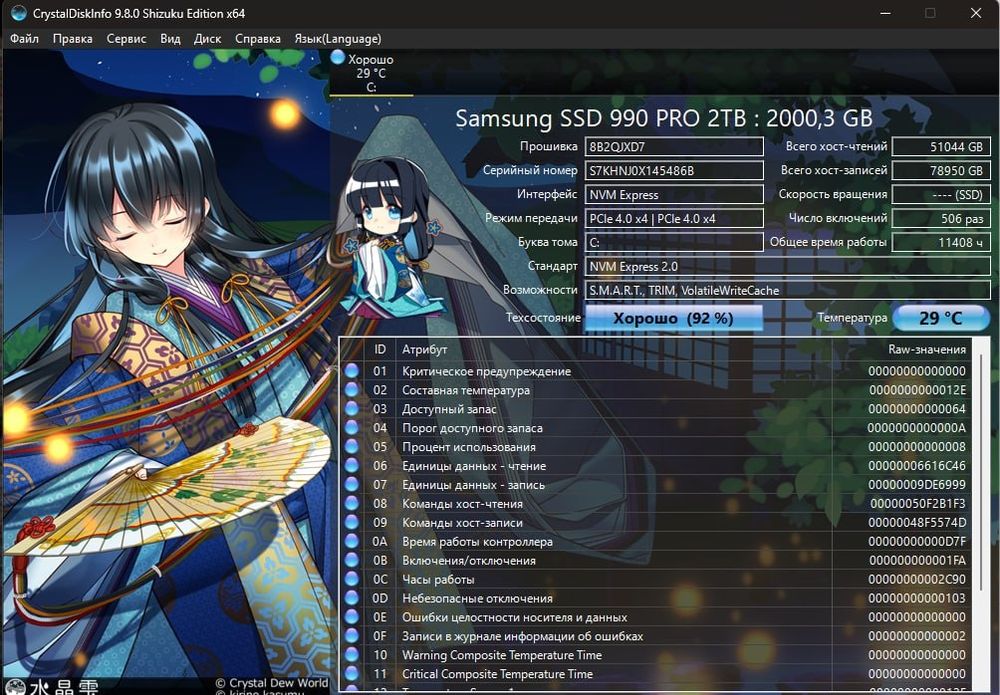Click status orb of attribute 0B Включения/отключения
This screenshot has width=1000, height=695.
coord(351,560)
